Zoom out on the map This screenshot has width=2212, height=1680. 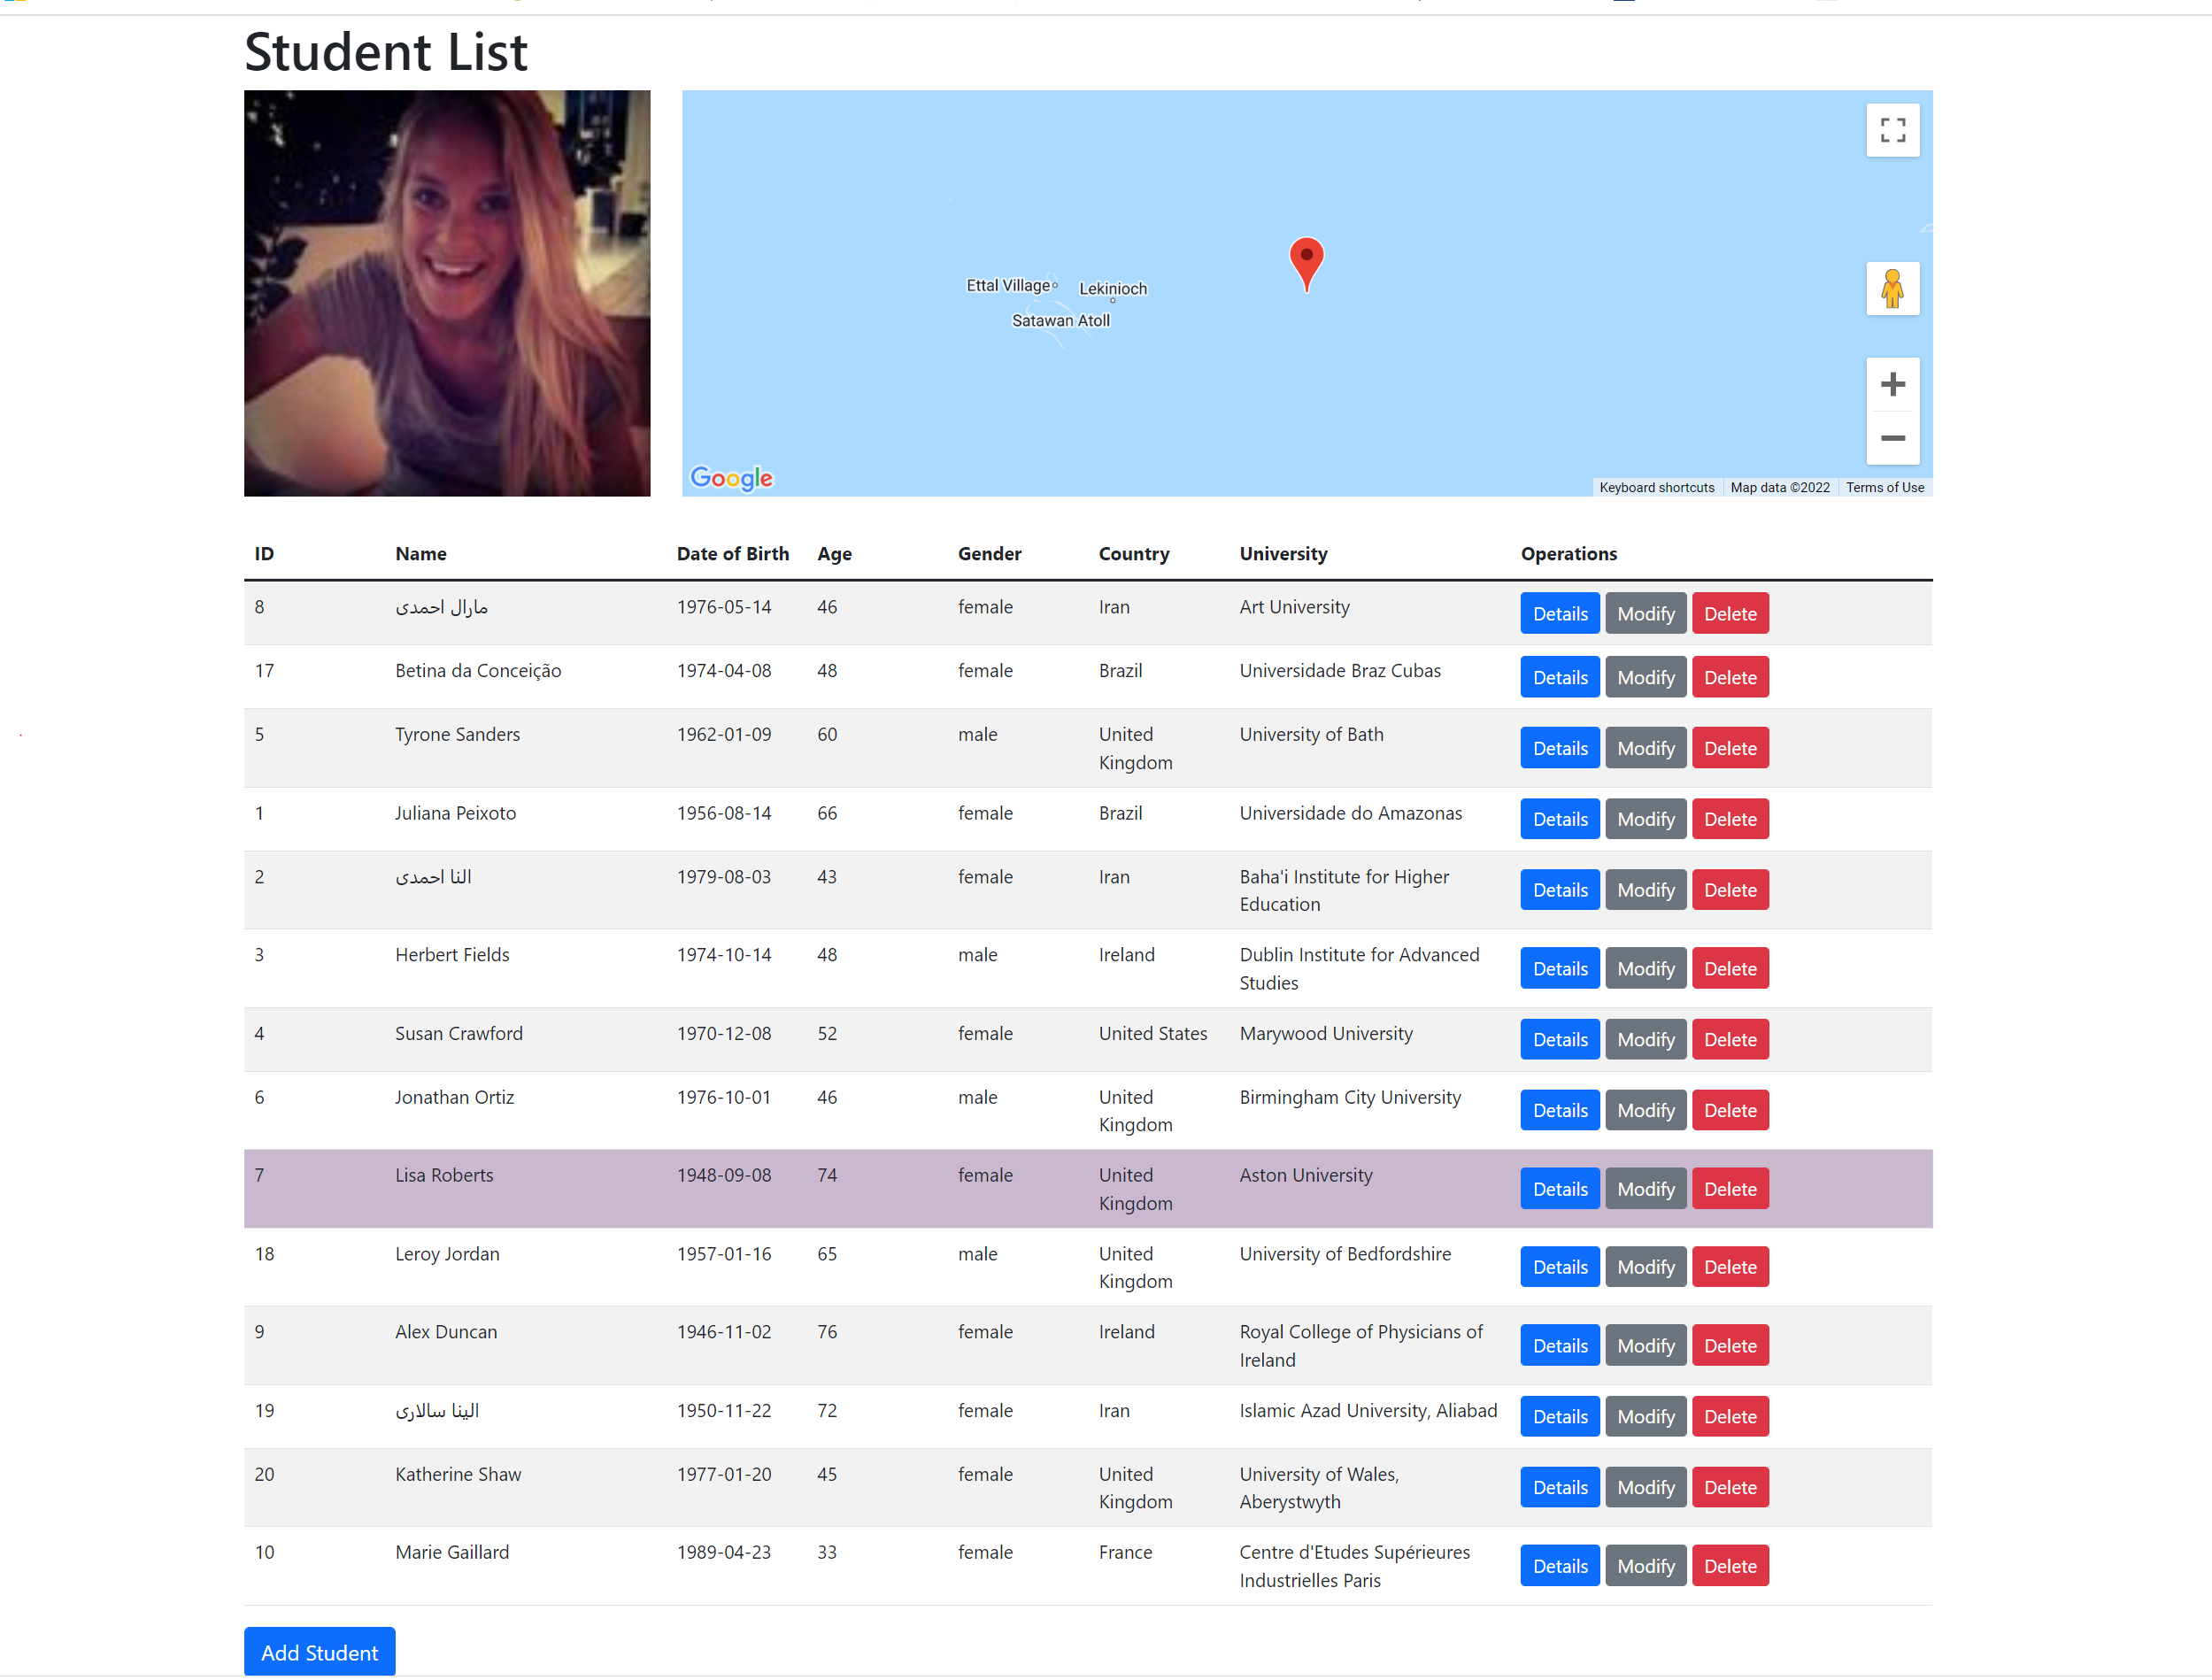coord(1893,438)
